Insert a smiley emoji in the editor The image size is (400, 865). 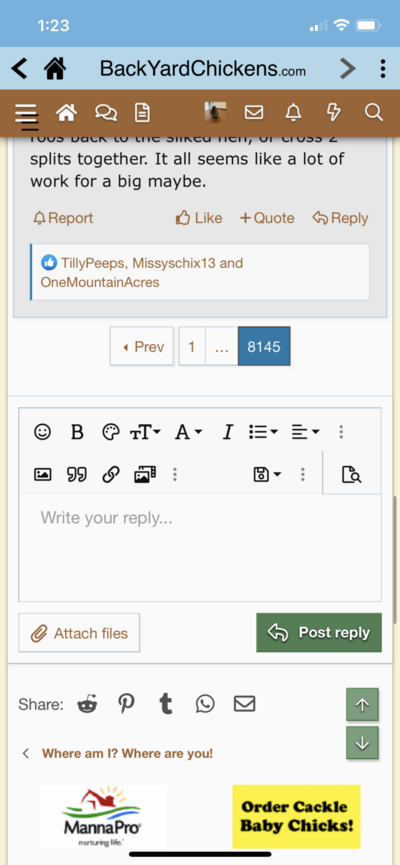coord(42,432)
